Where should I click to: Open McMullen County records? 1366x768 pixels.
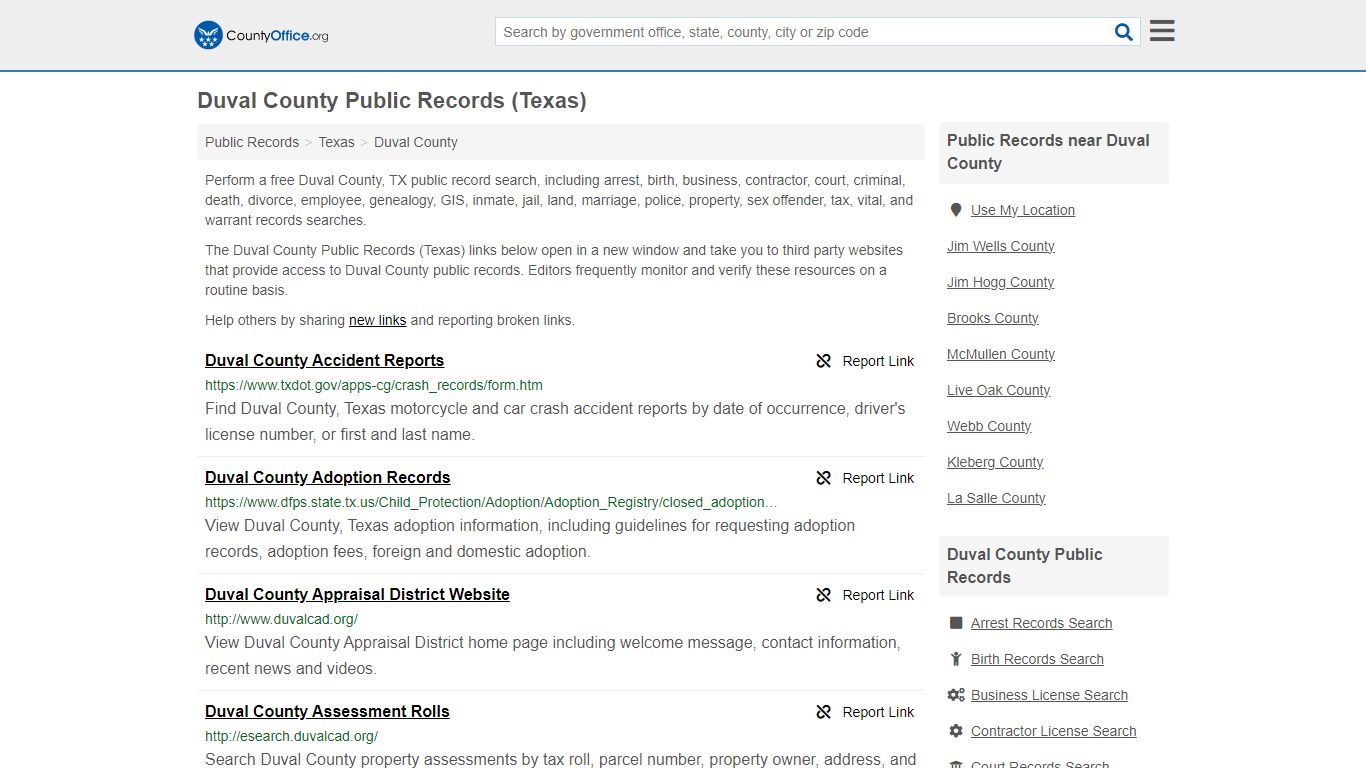(x=1001, y=354)
